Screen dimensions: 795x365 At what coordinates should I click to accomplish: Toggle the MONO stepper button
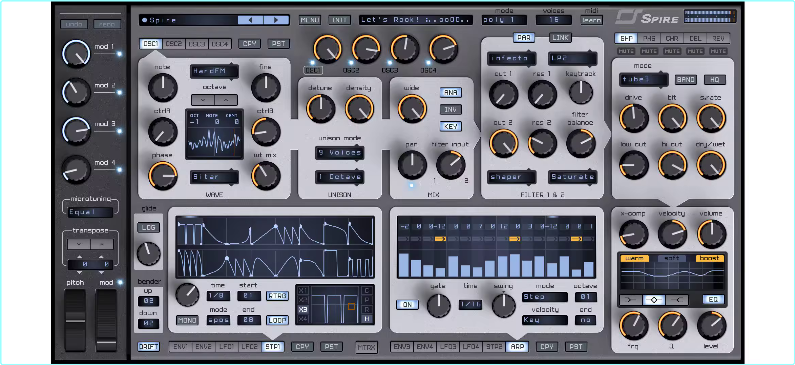[x=187, y=320]
